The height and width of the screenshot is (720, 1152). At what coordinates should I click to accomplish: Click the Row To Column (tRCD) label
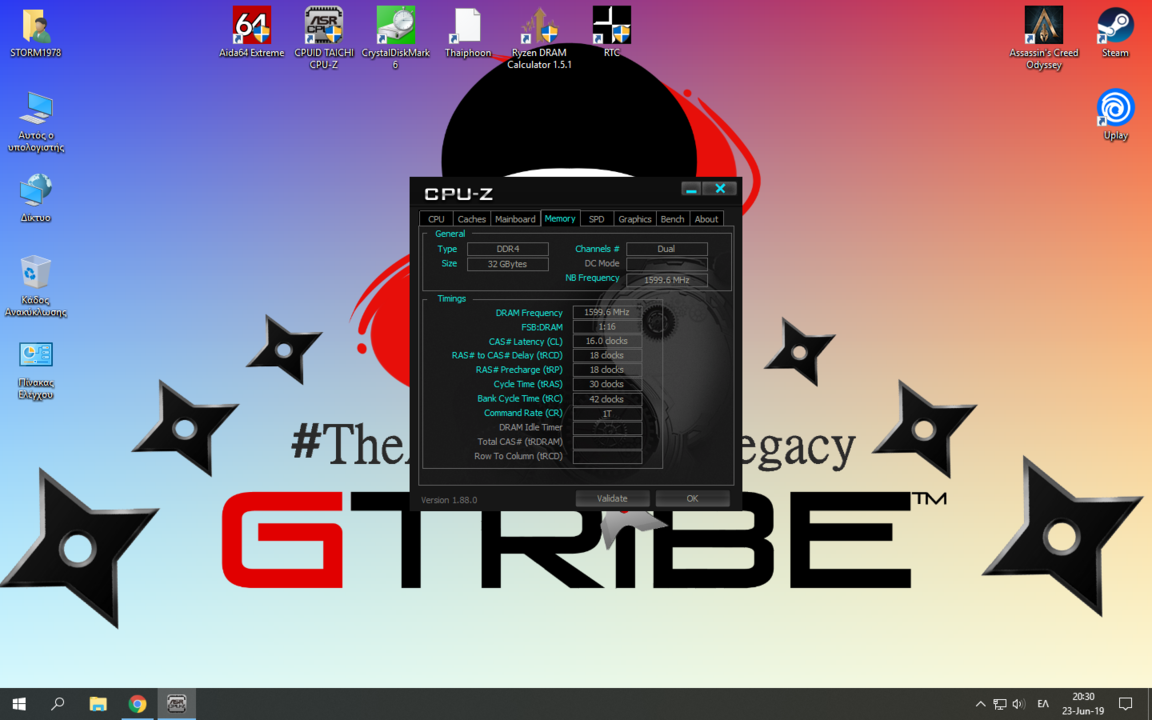[519, 456]
